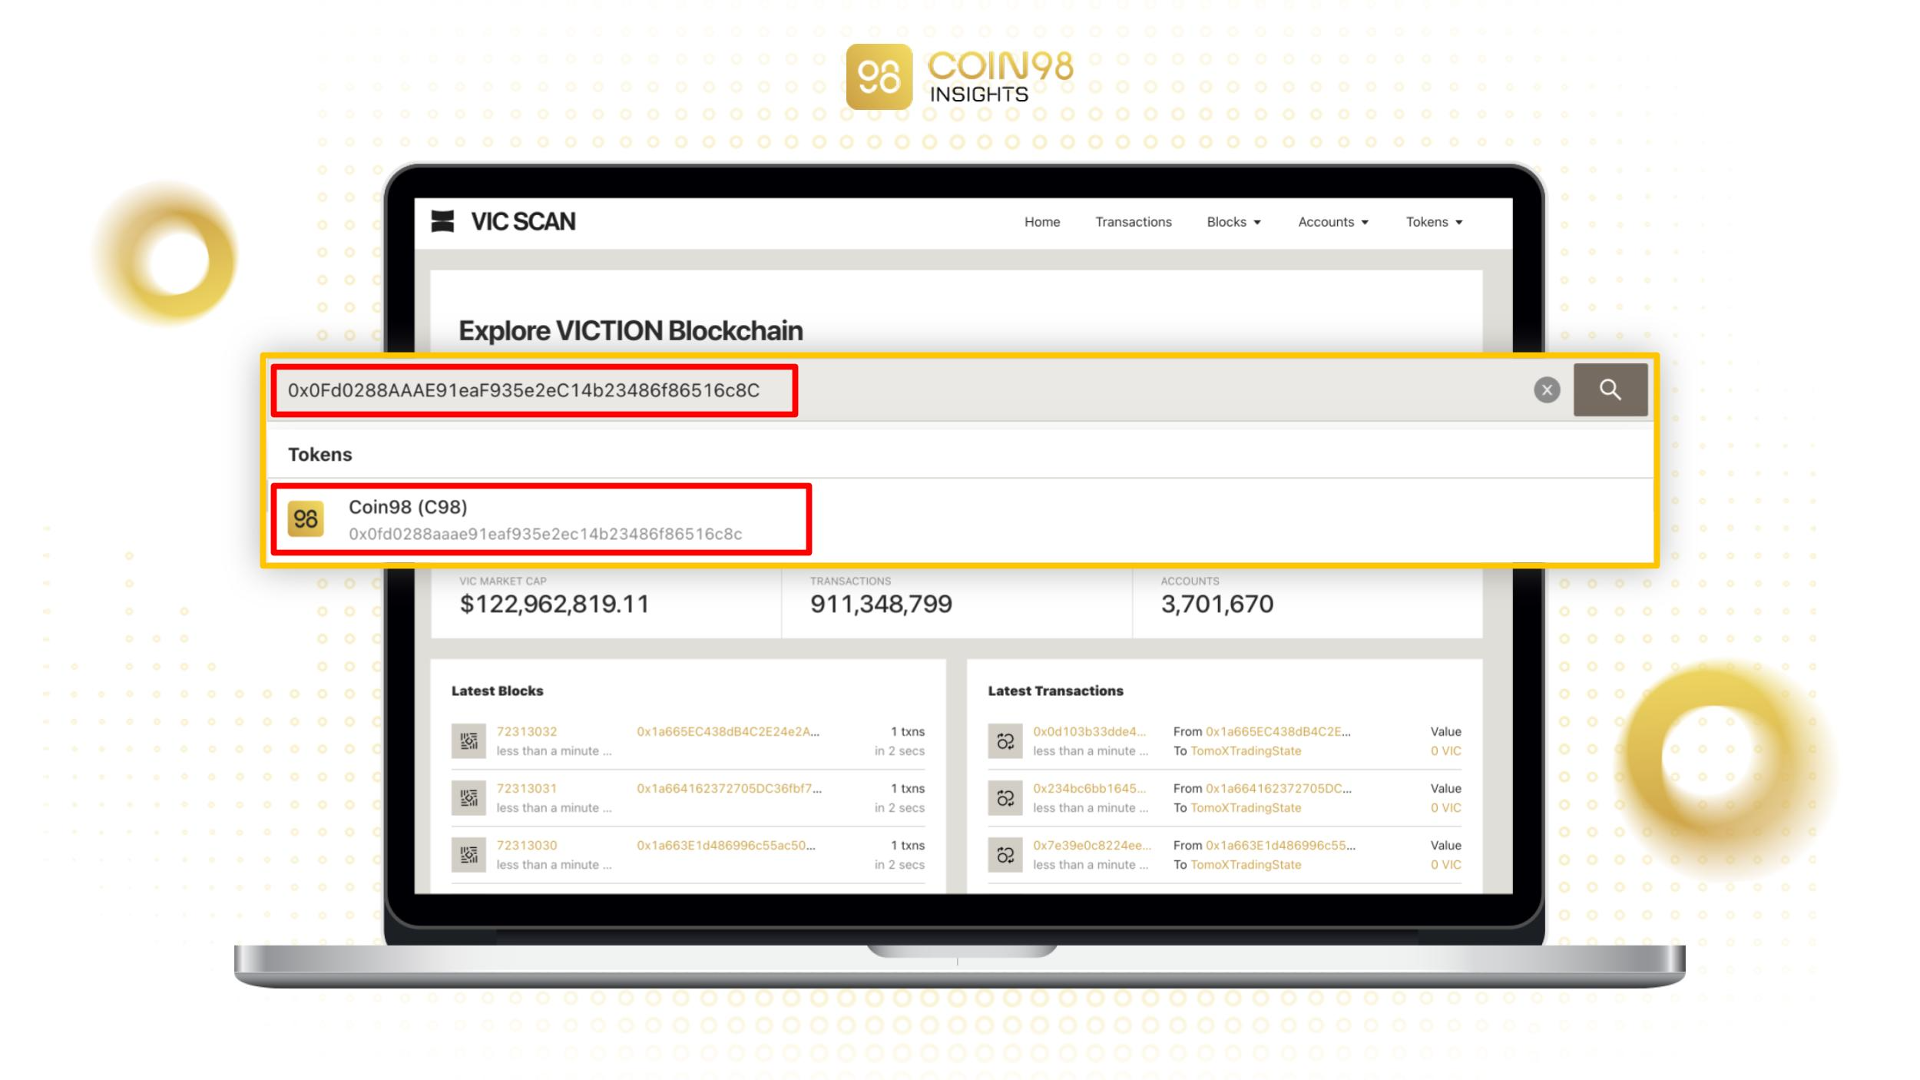Click the Tokens section header in search results

click(320, 455)
